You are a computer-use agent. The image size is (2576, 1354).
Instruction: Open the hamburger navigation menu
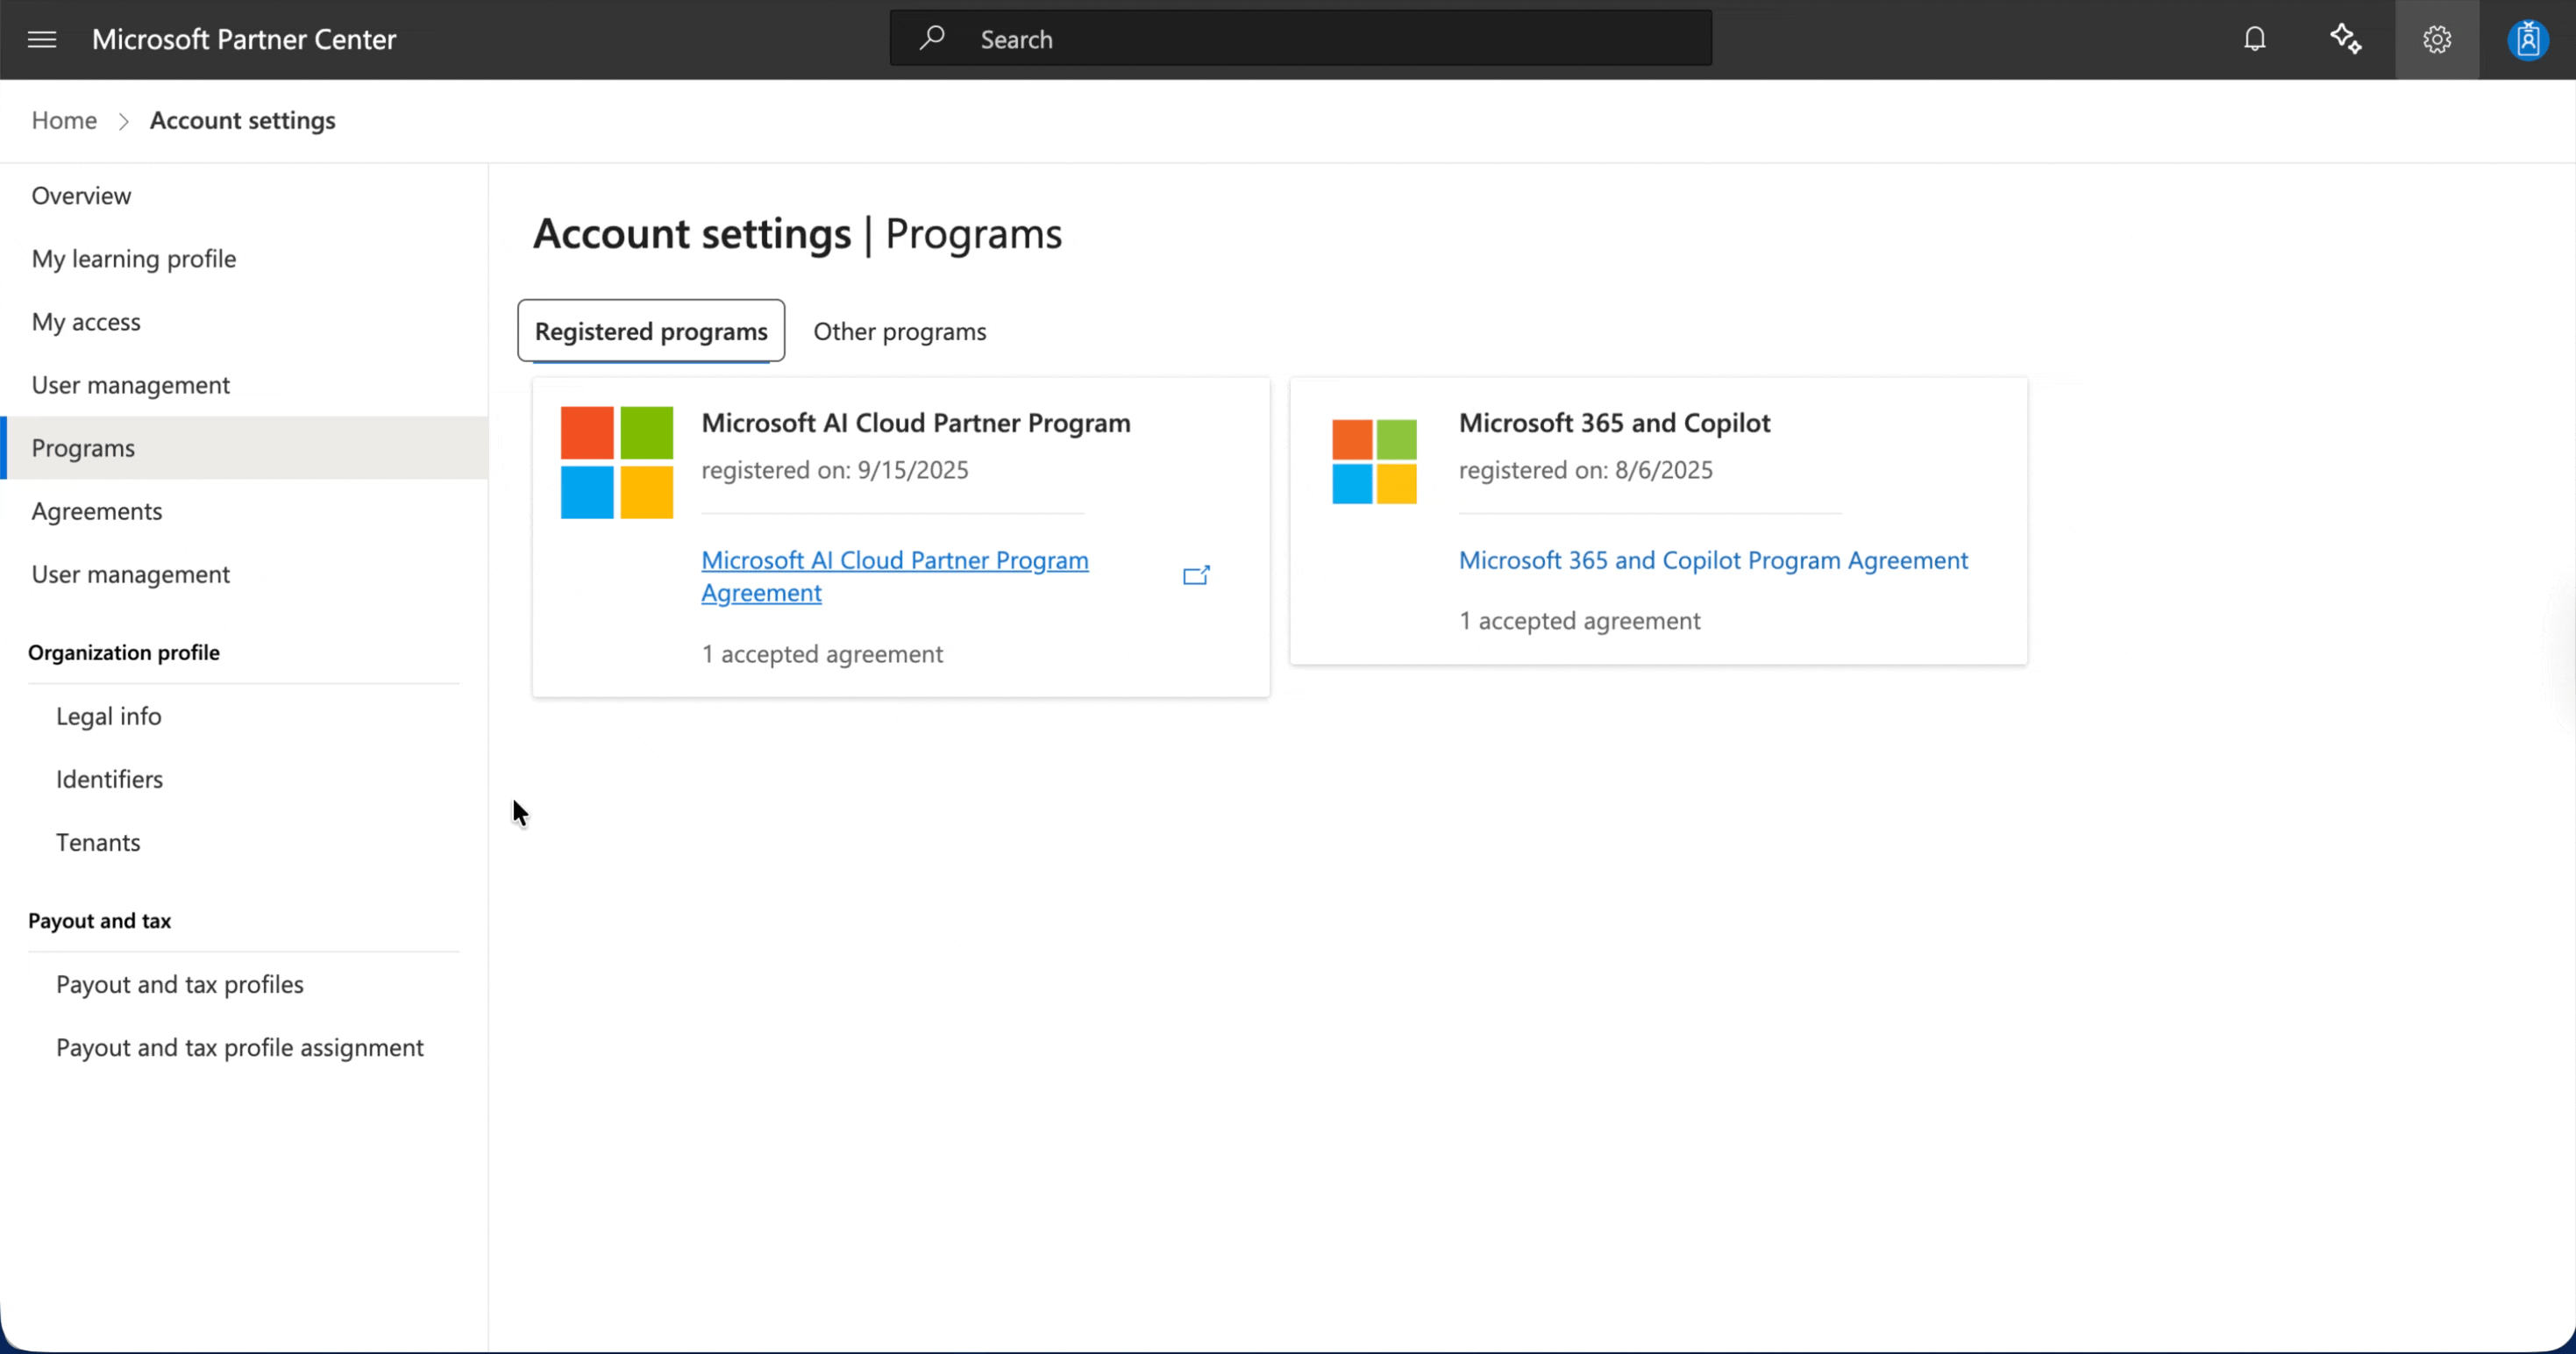point(41,39)
